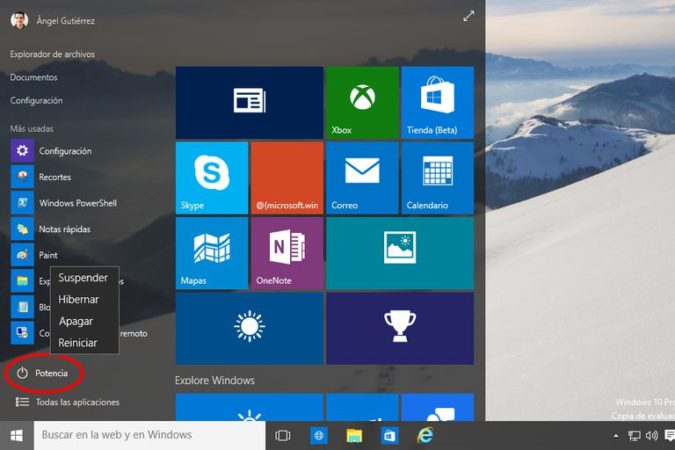Viewport: 675px width, 450px height.
Task: Click the Windows Start button
Action: pos(16,435)
